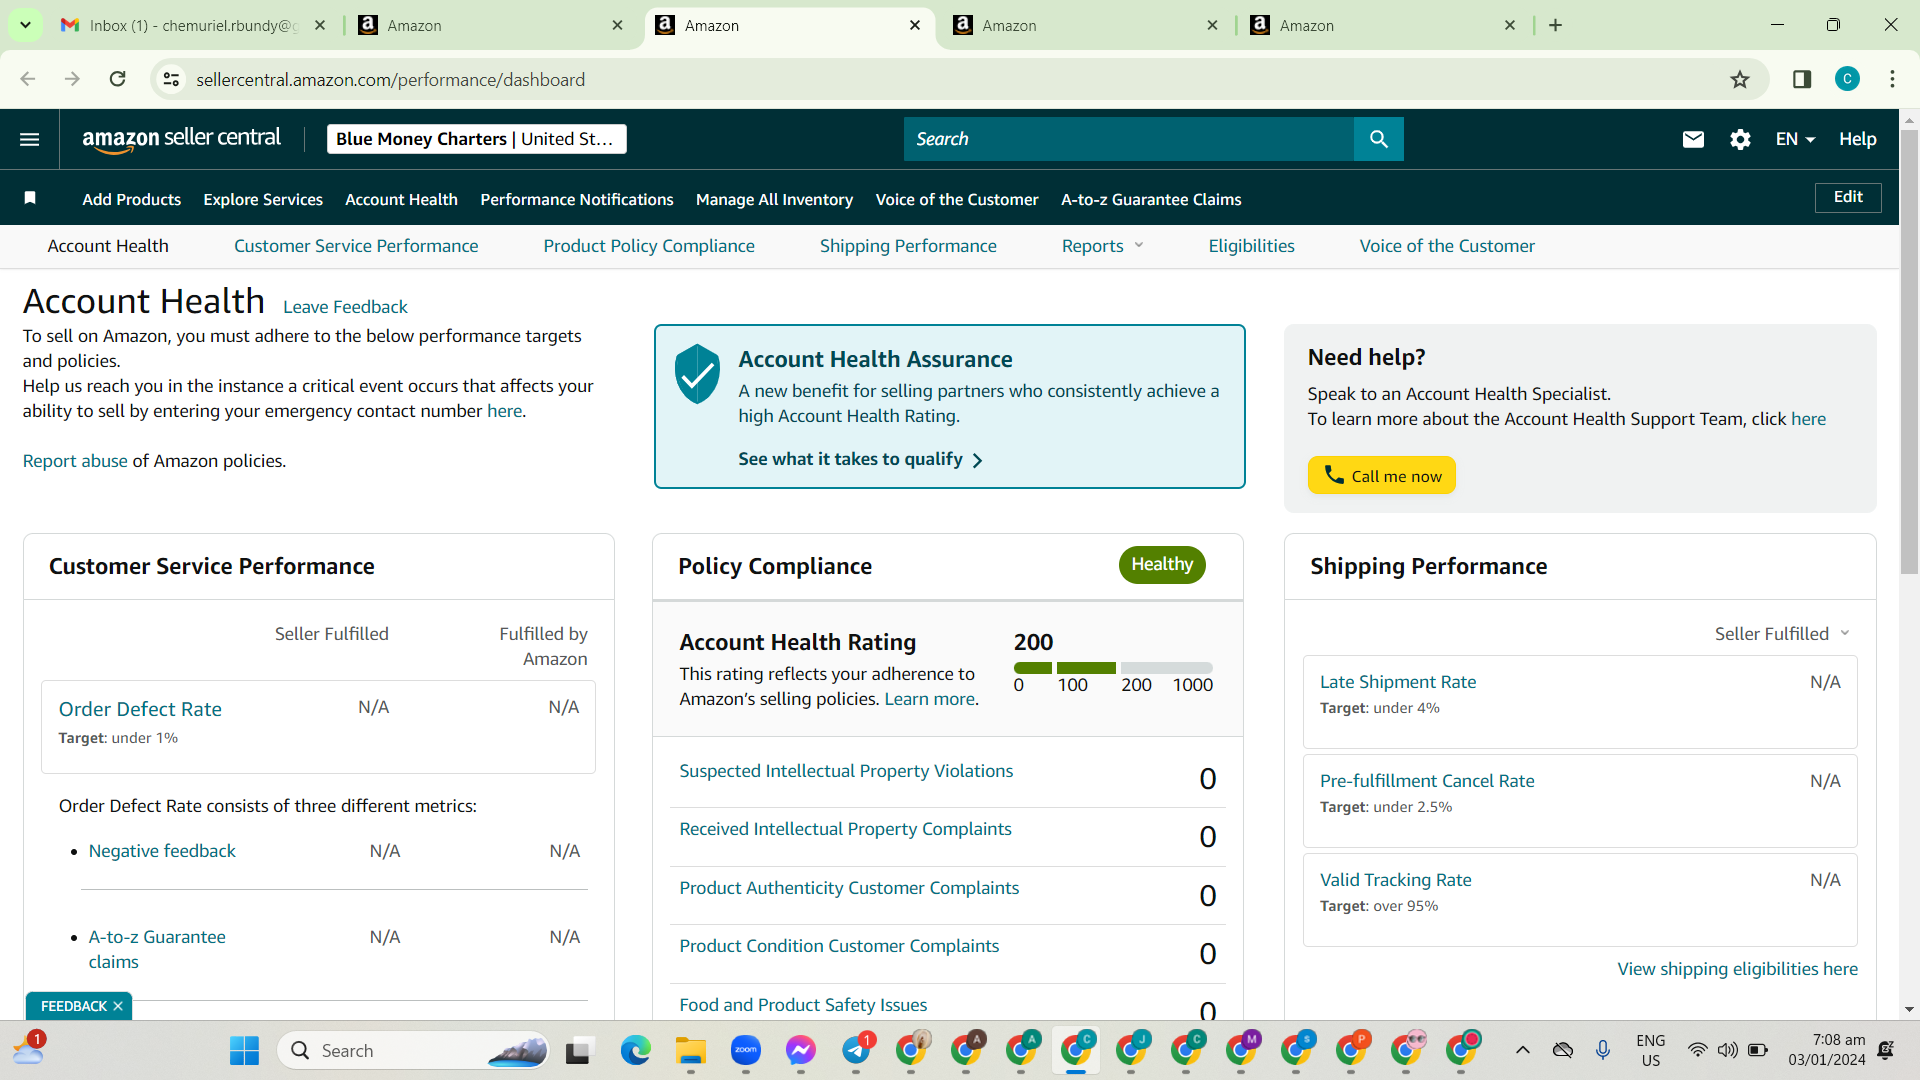Expand See what it takes to qualify
This screenshot has width=1920, height=1080.
(861, 459)
